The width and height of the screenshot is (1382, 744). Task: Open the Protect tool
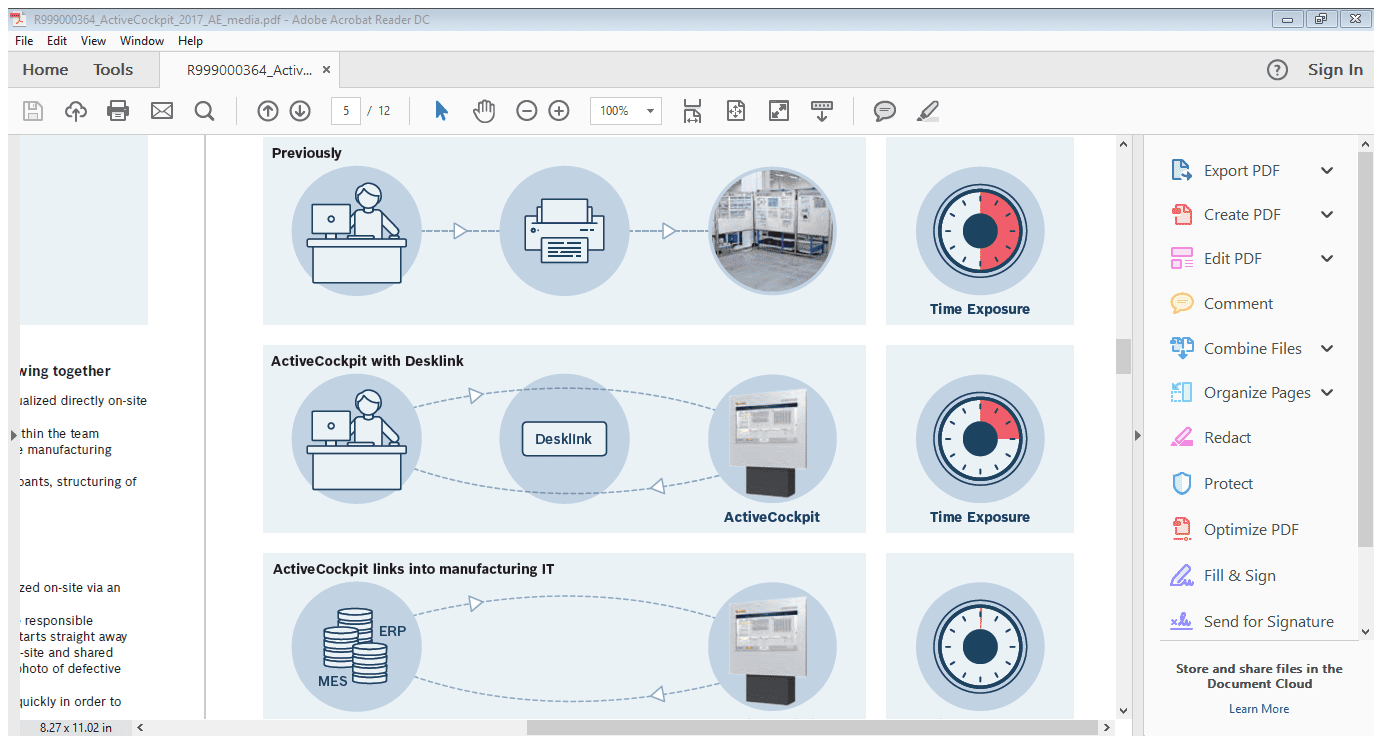1228,483
